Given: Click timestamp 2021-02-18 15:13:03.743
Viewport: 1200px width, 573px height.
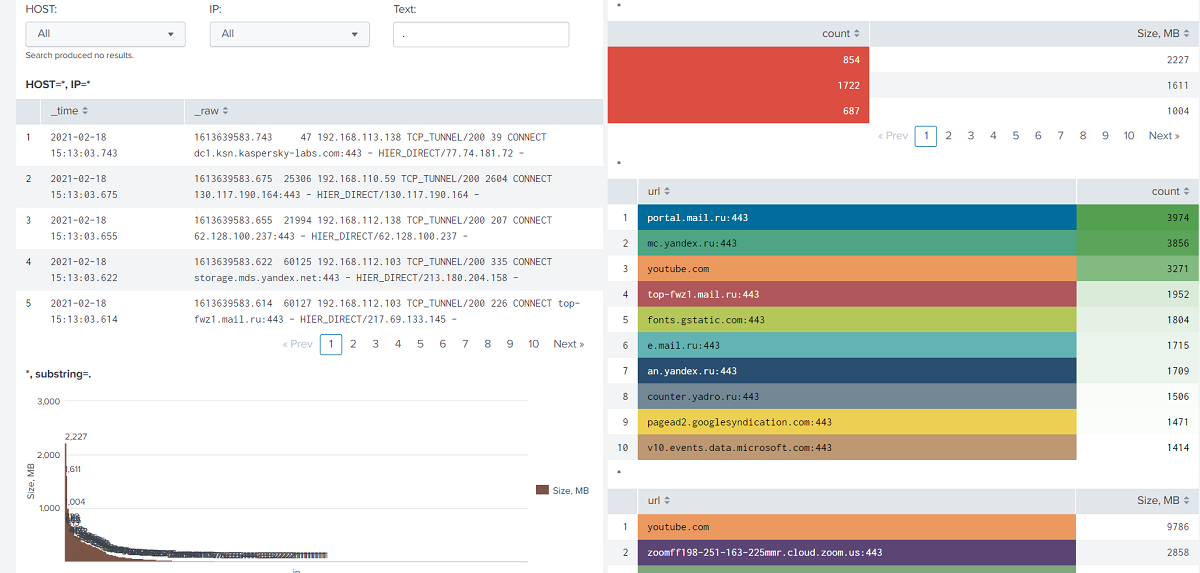Looking at the screenshot, I should click(84, 145).
